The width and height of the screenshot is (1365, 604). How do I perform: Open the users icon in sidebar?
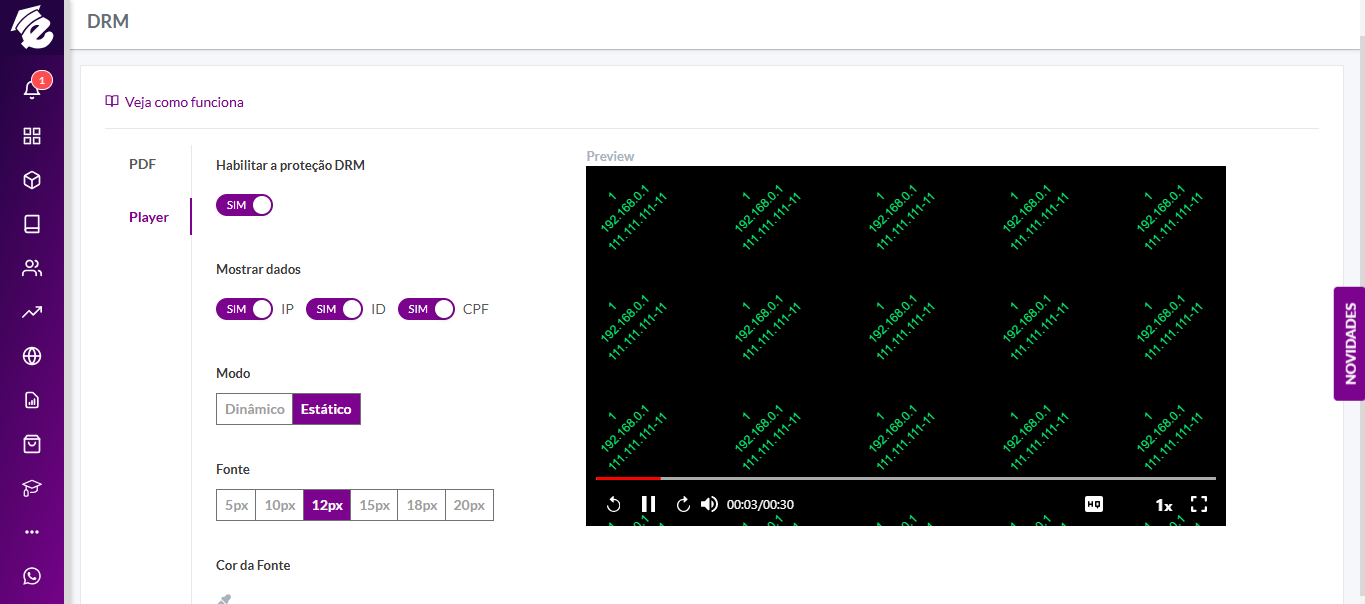click(32, 268)
